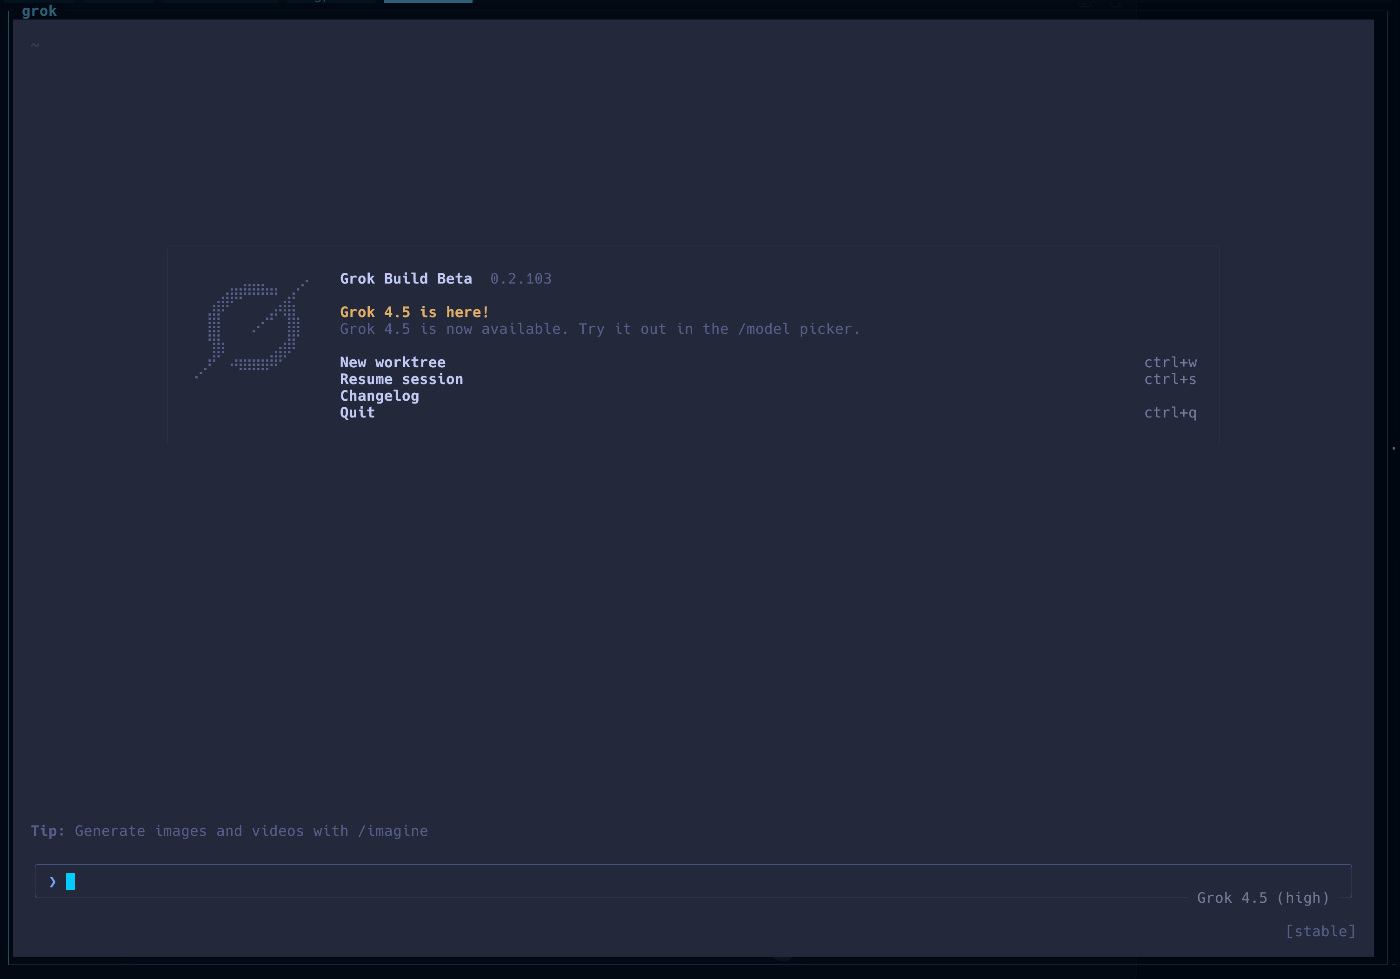Click the ctrl+w shortcut hint
This screenshot has height=979, width=1400.
1170,362
